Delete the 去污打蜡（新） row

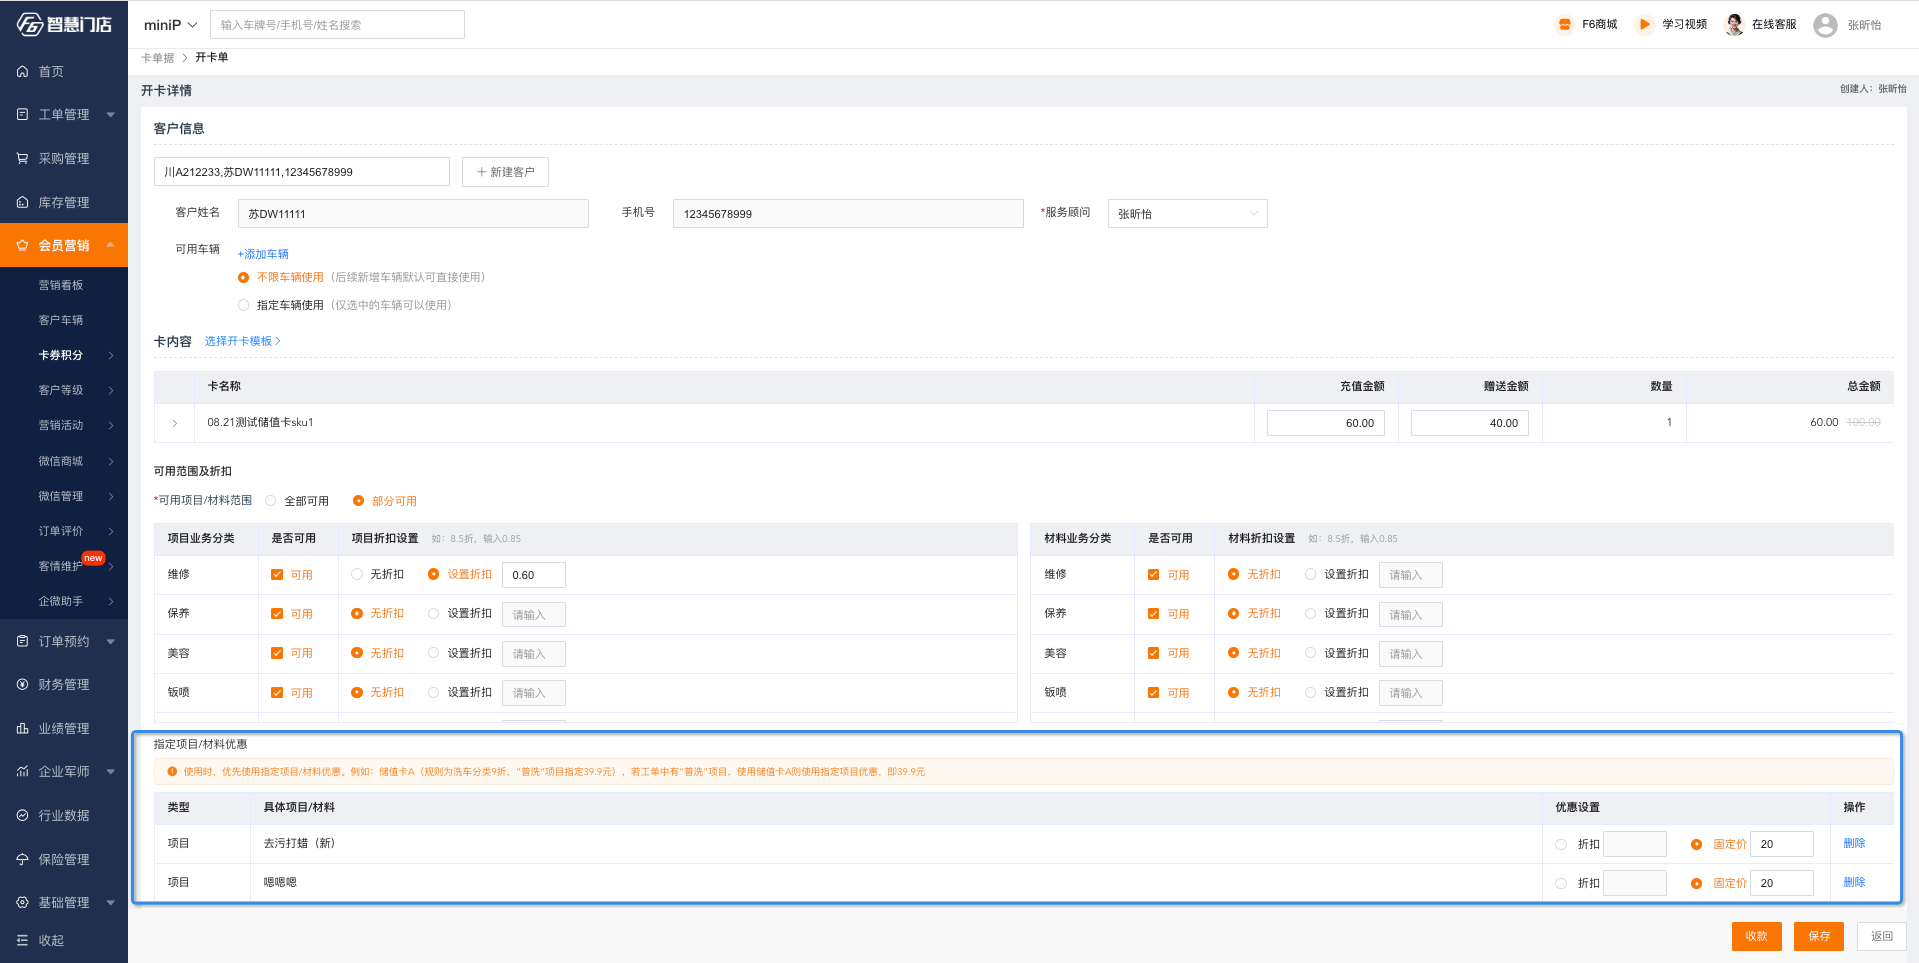tap(1854, 843)
